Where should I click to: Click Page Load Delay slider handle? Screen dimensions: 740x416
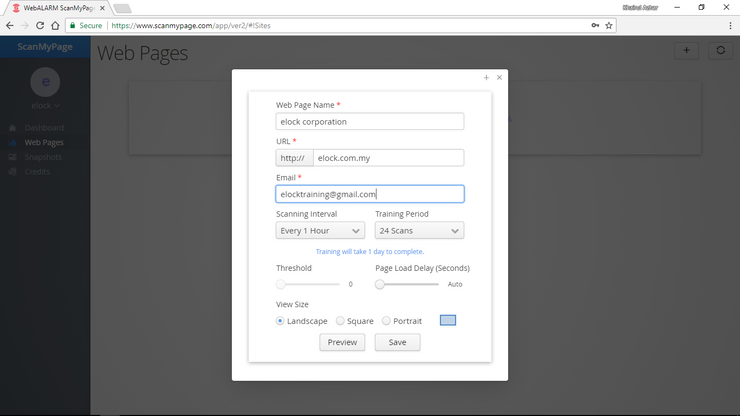(380, 284)
